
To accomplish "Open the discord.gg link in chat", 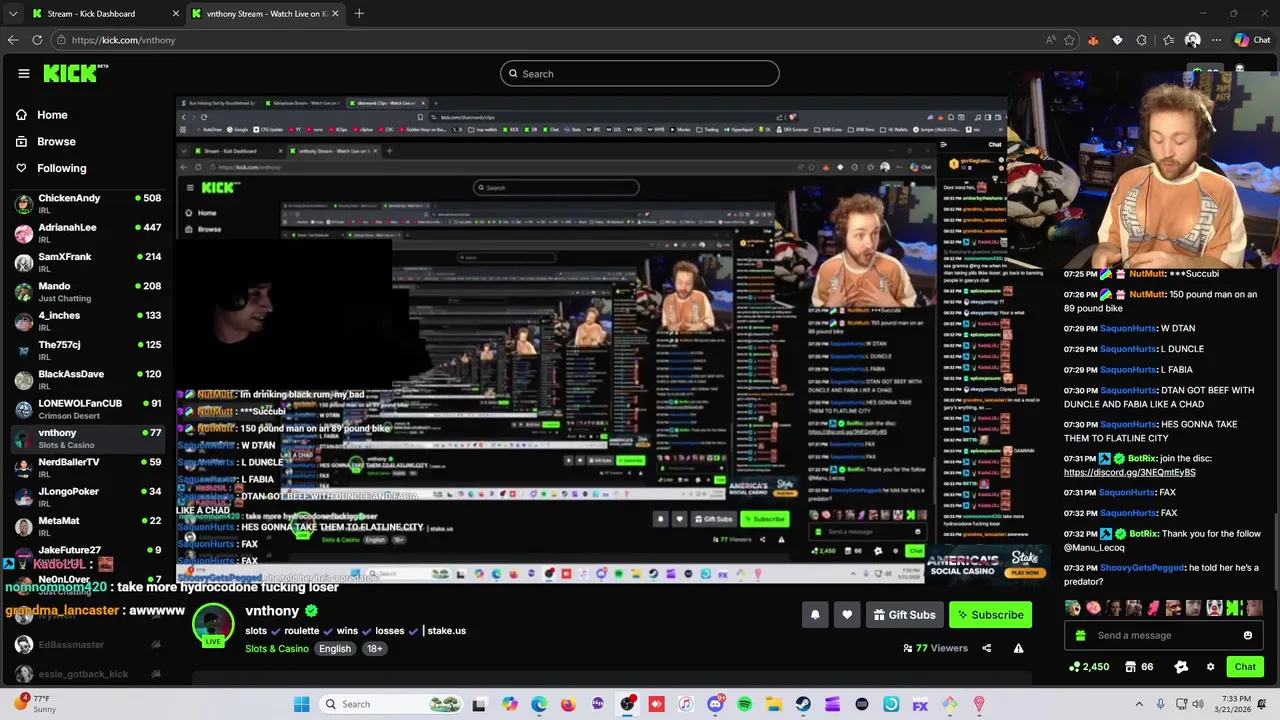I will tap(1129, 472).
